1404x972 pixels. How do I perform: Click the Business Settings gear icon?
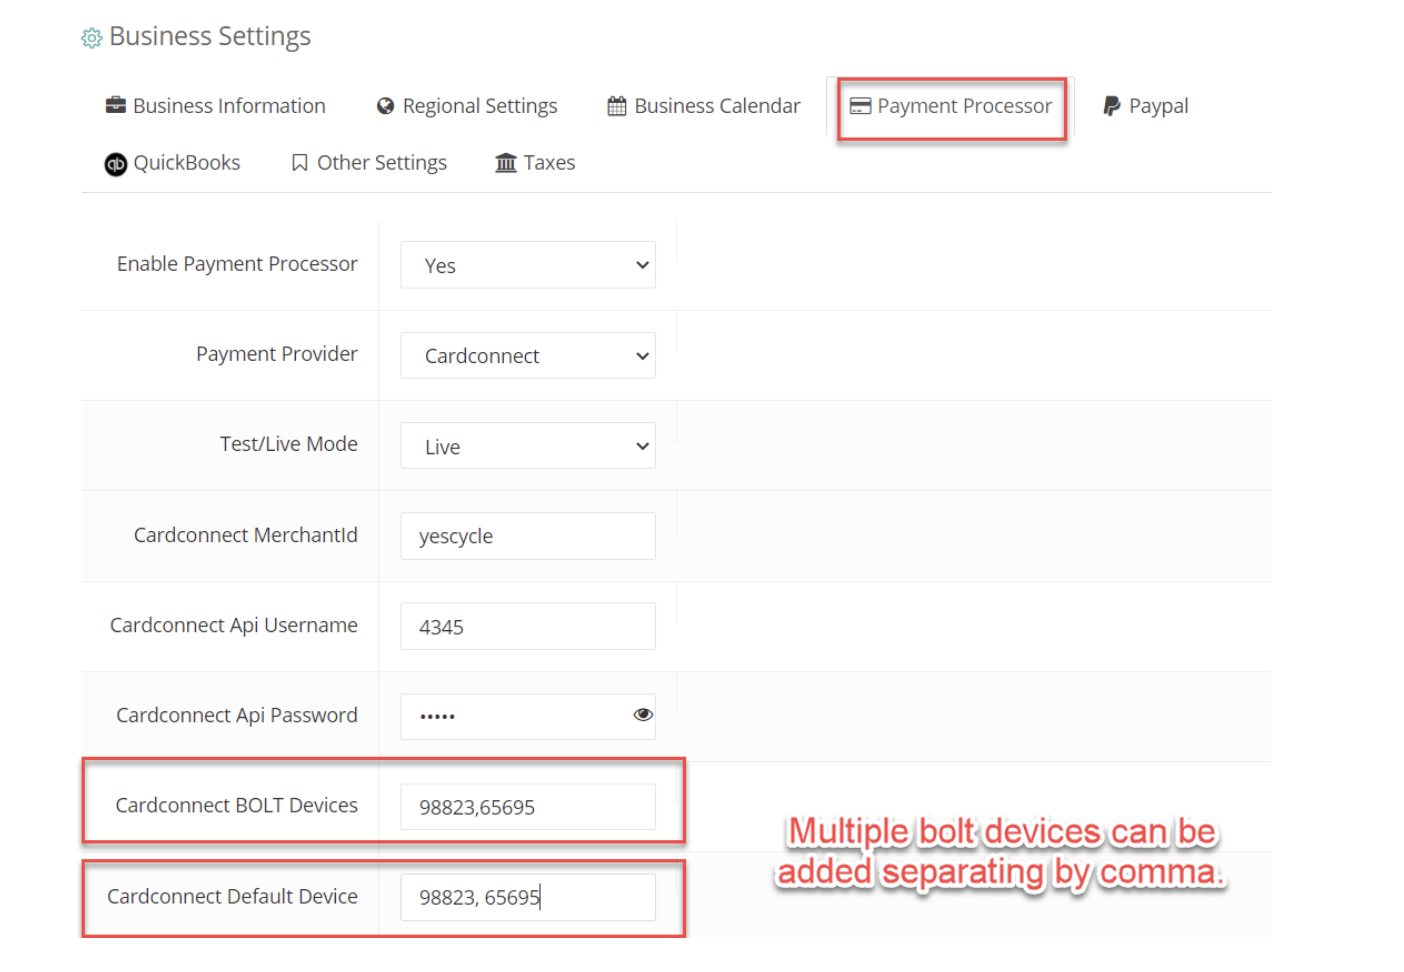tap(92, 38)
